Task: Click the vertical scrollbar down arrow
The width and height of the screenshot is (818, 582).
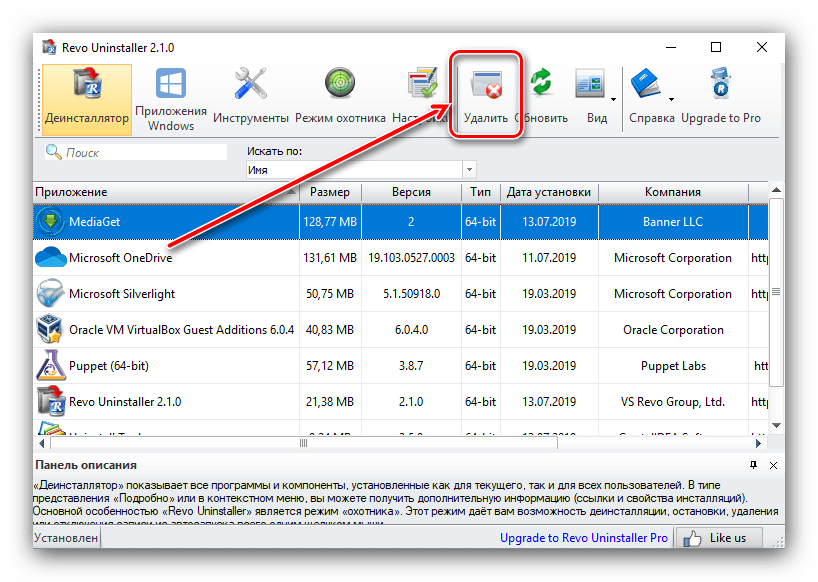Action: 776,426
